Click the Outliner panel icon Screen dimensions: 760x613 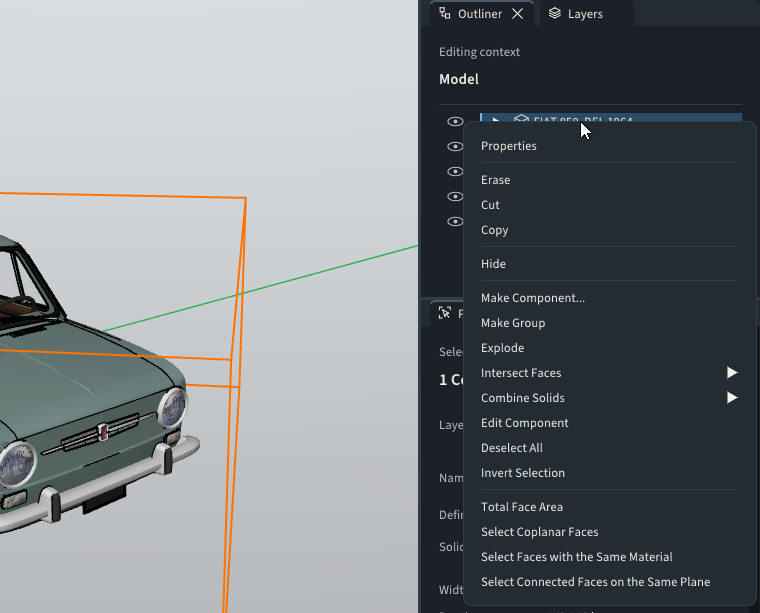[444, 14]
